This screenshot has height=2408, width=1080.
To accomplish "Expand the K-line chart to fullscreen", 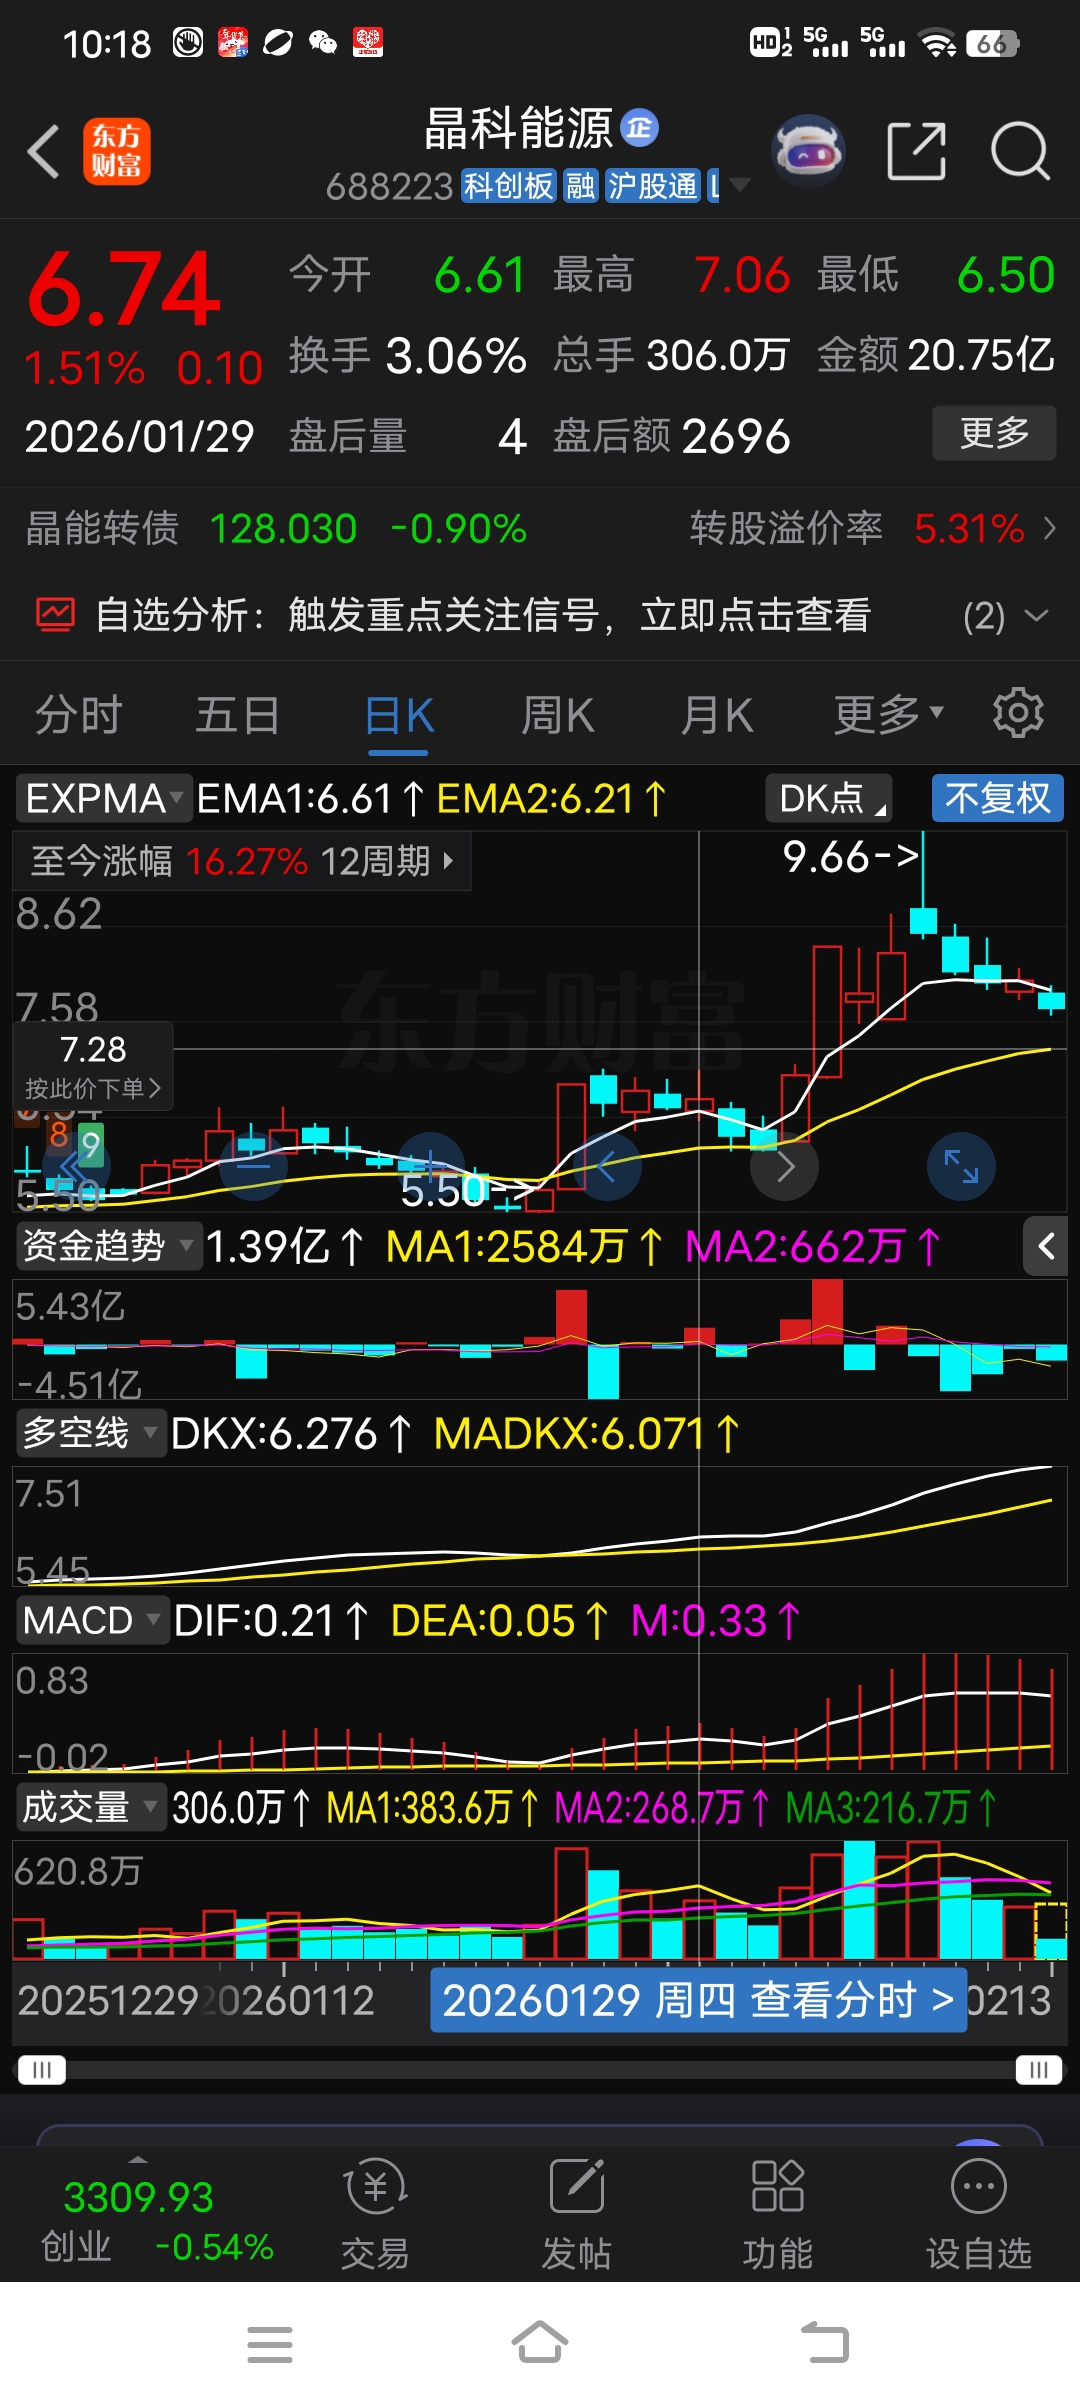I will point(961,1166).
